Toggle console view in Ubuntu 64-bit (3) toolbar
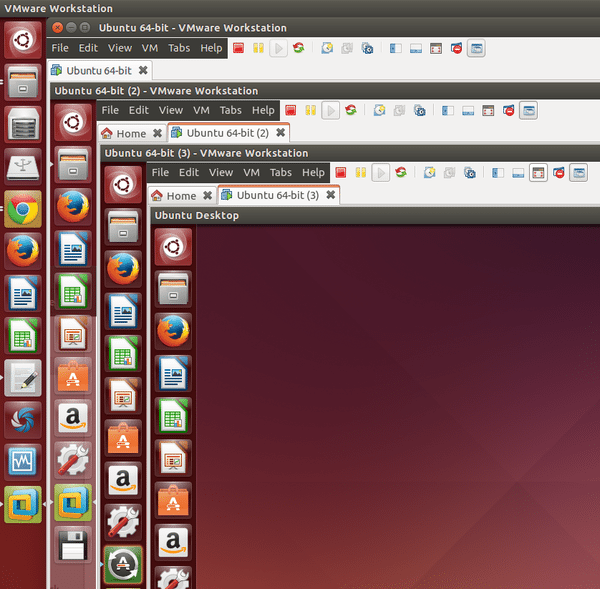This screenshot has height=589, width=600. [x=579, y=173]
